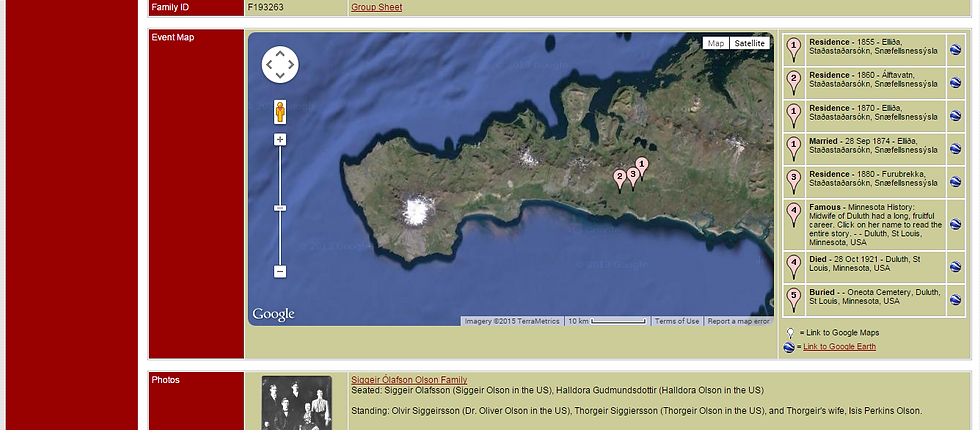
Task: Select the Street View pegman icon
Action: click(280, 112)
